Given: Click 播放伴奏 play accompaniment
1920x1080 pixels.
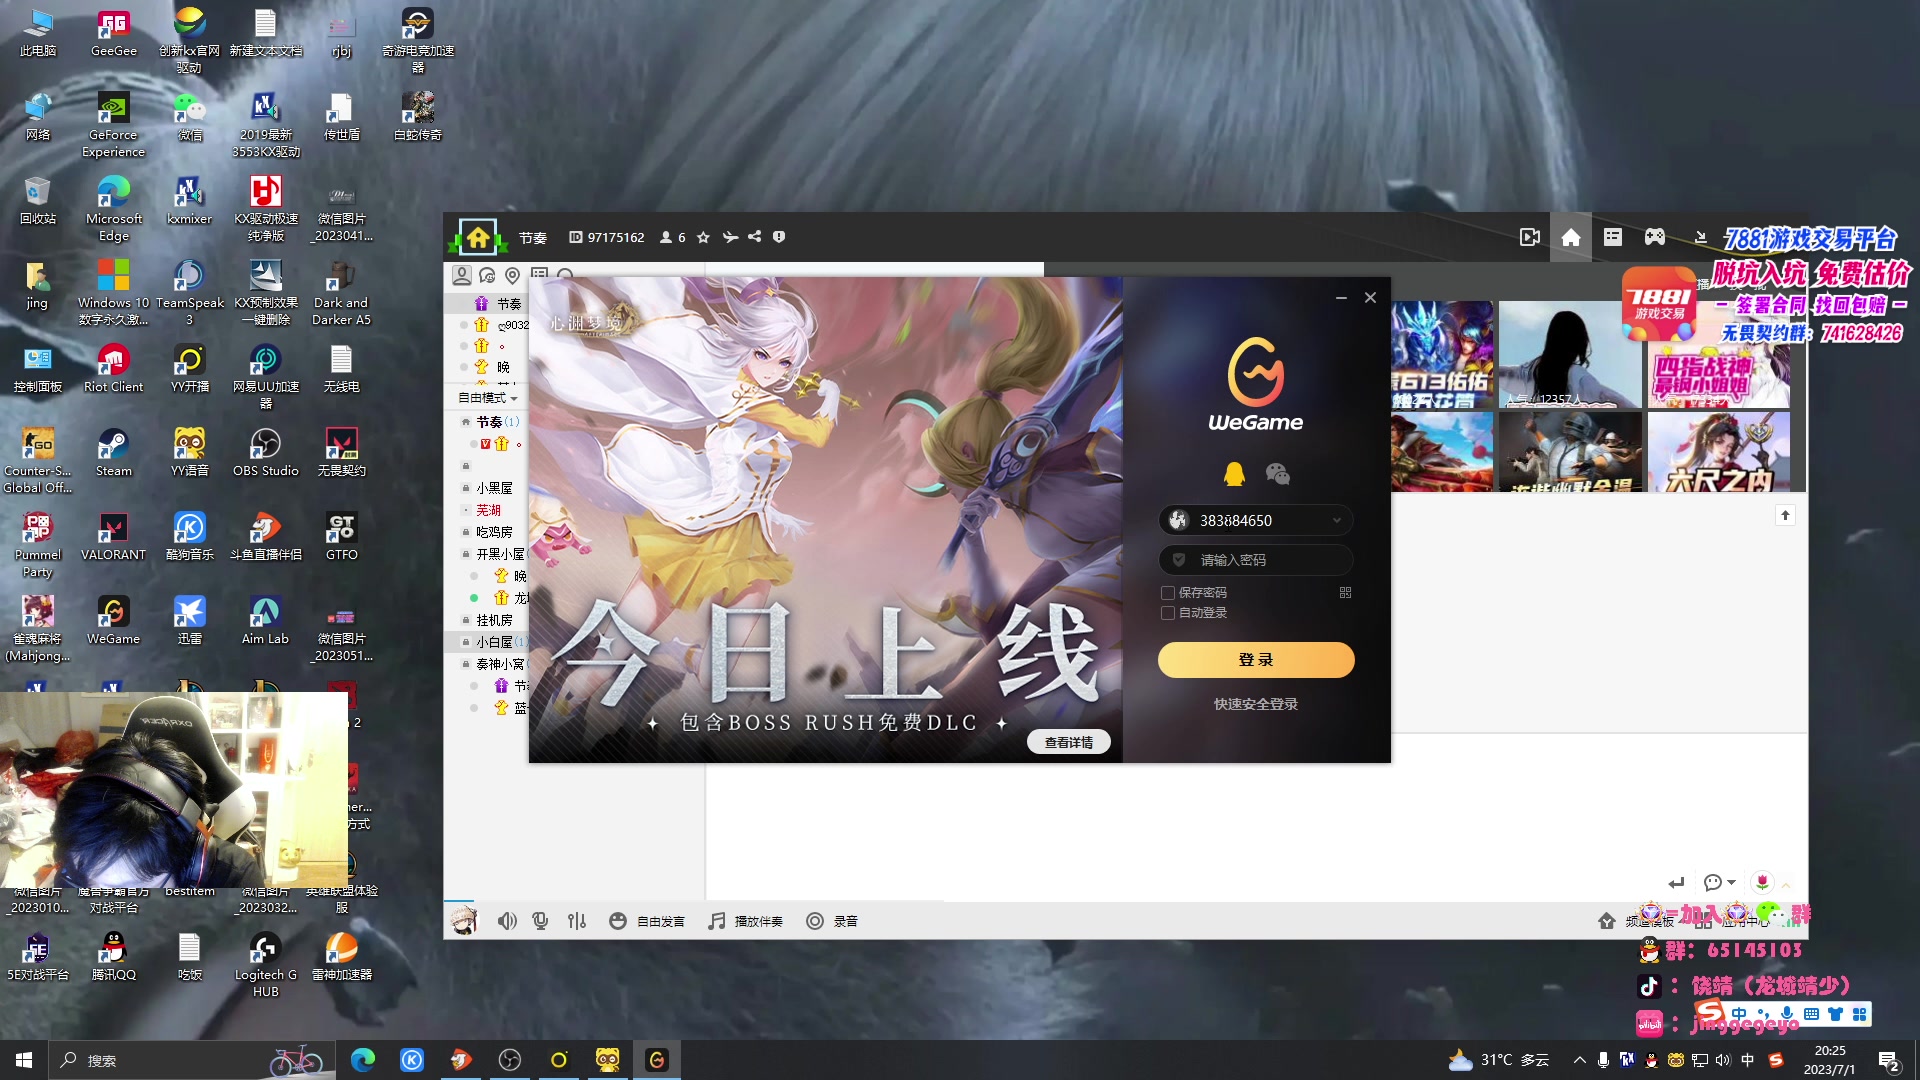Looking at the screenshot, I should (x=745, y=921).
